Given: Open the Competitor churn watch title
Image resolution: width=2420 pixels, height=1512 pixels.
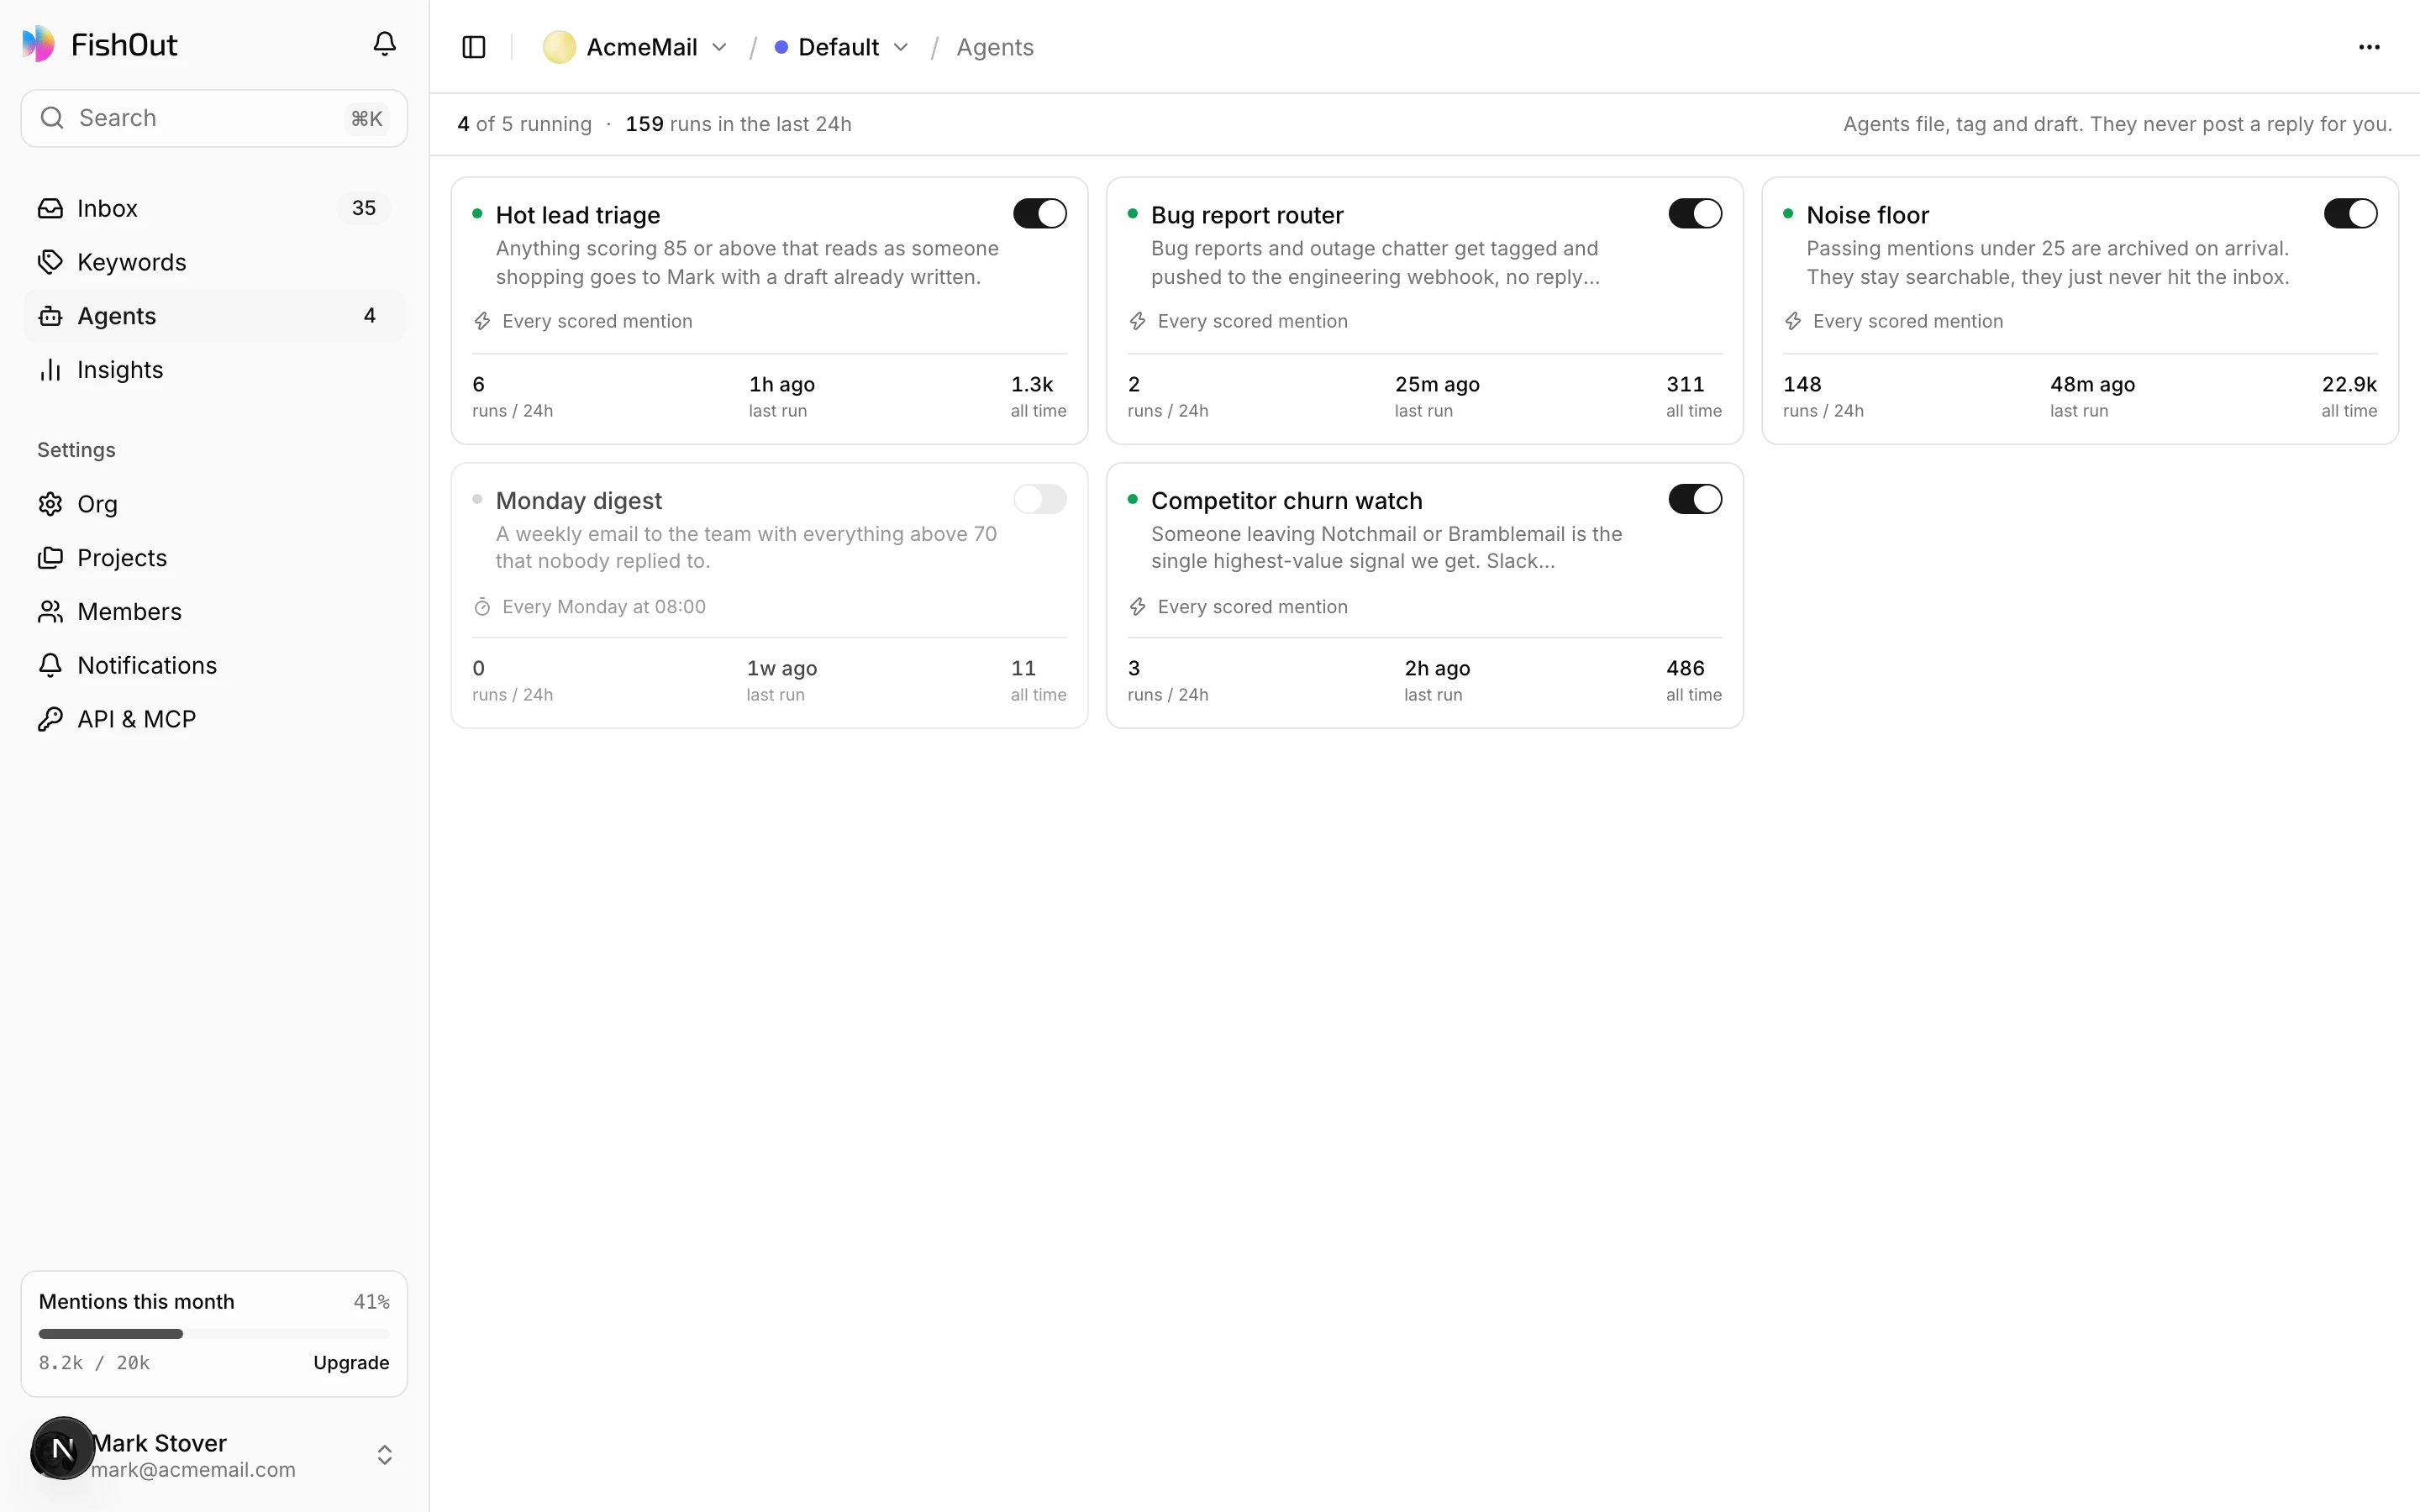Looking at the screenshot, I should [x=1286, y=500].
